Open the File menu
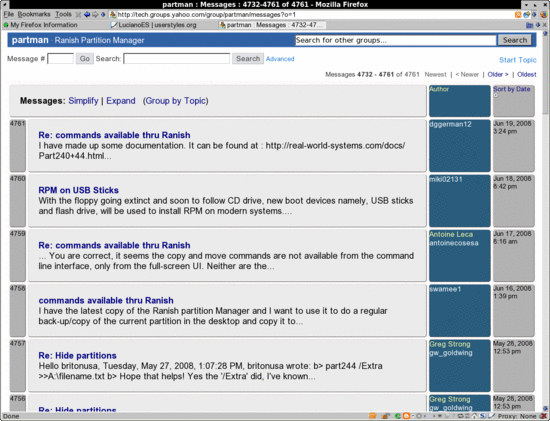Screen dimensions: 550x421 [x=8, y=14]
